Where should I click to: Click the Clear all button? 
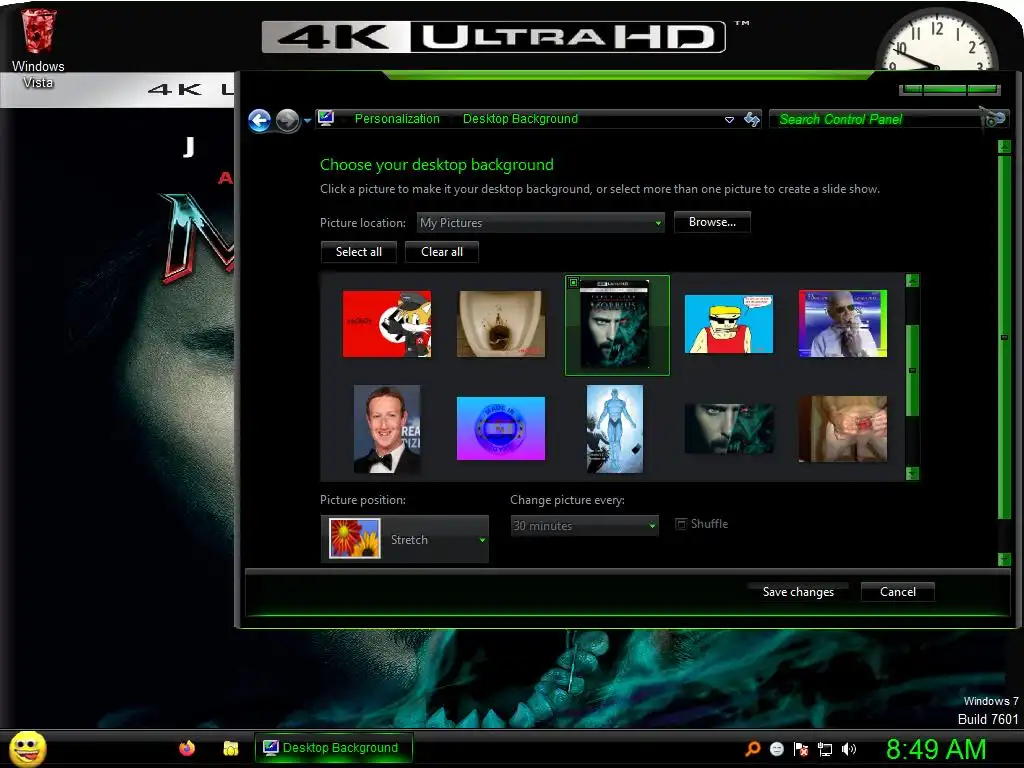coord(441,252)
